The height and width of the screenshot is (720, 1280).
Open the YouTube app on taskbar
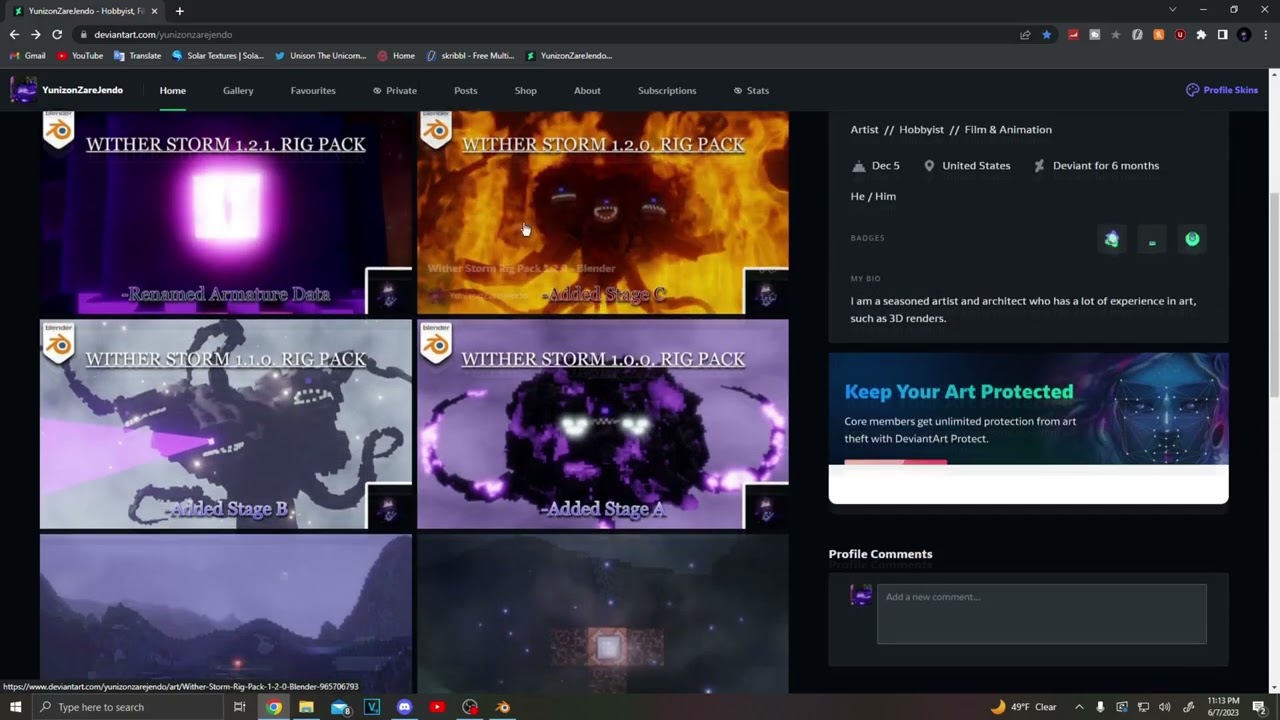[x=437, y=707]
